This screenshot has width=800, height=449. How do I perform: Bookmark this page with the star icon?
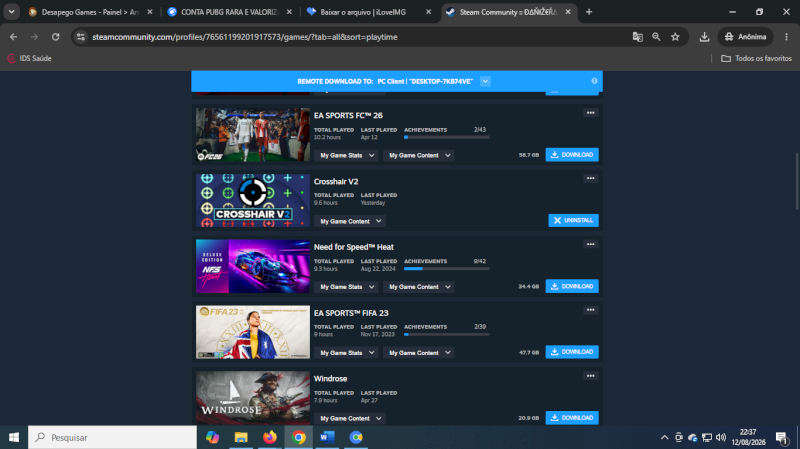pos(675,37)
